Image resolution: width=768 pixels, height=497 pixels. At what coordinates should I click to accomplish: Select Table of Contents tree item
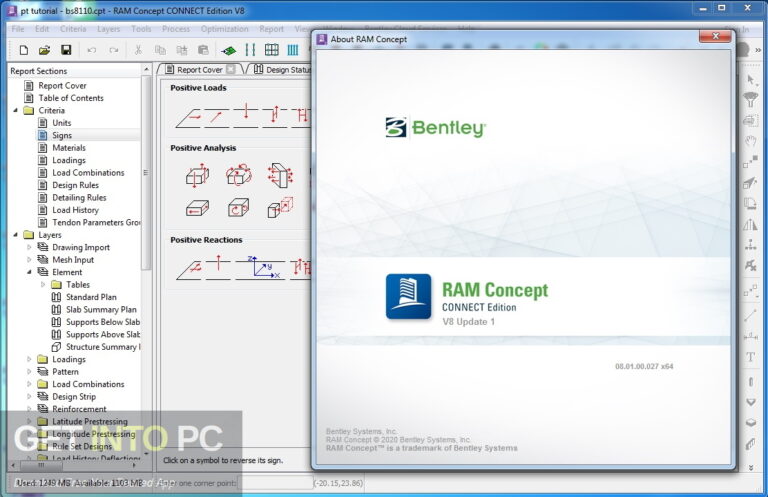[71, 98]
